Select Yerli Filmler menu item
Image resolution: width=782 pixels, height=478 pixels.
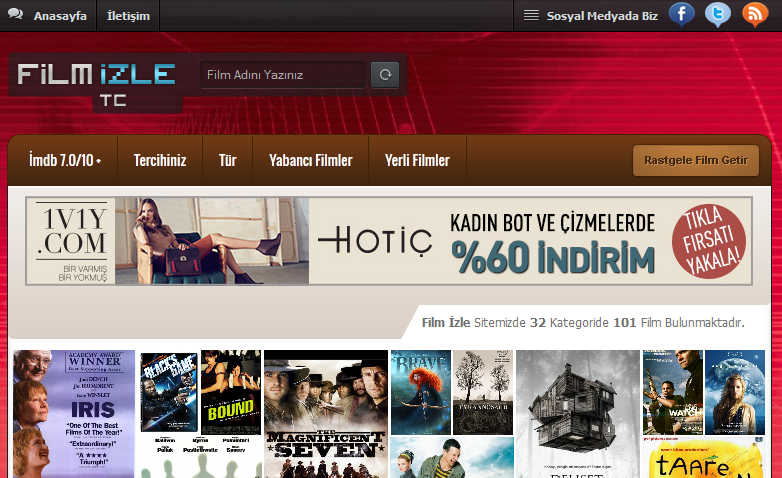tap(417, 160)
